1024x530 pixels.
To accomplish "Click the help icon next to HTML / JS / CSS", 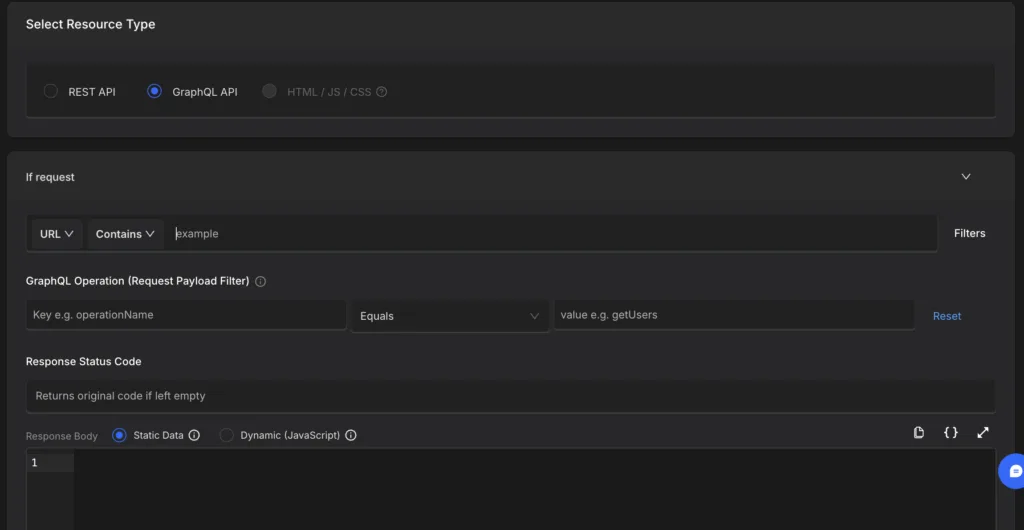I will pyautogui.click(x=382, y=92).
